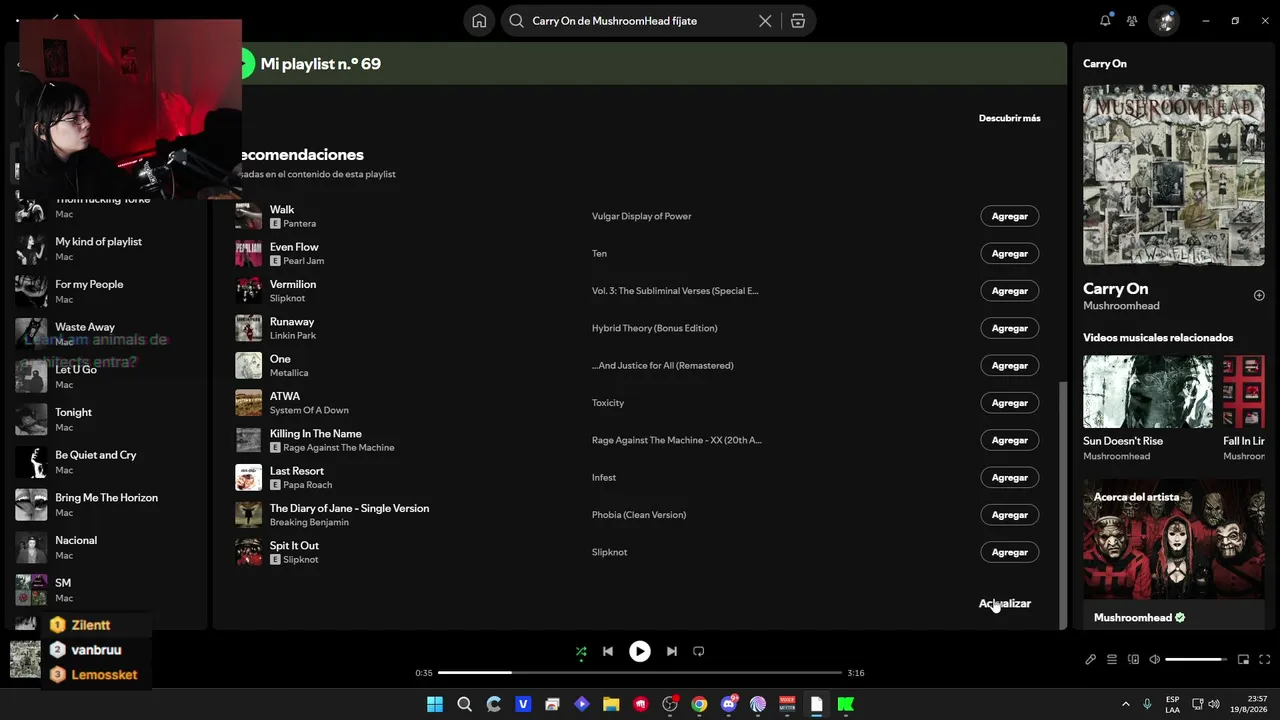
Task: Mute audio with the speaker icon
Action: tap(1155, 659)
